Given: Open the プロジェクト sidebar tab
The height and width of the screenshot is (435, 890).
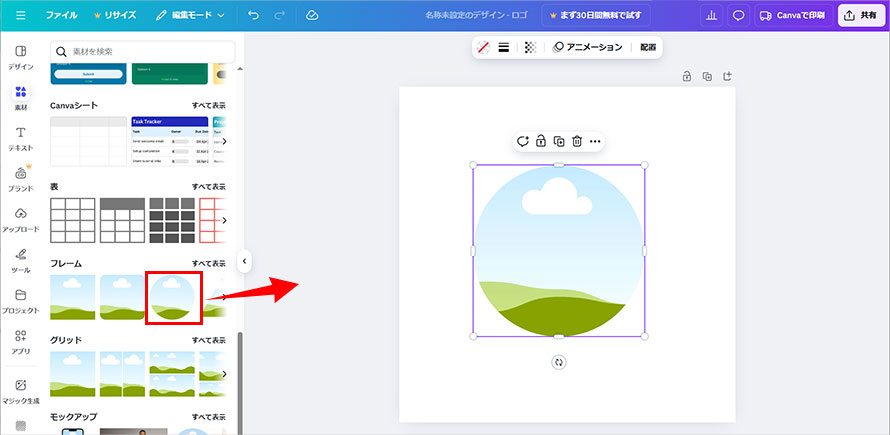Looking at the screenshot, I should [20, 301].
